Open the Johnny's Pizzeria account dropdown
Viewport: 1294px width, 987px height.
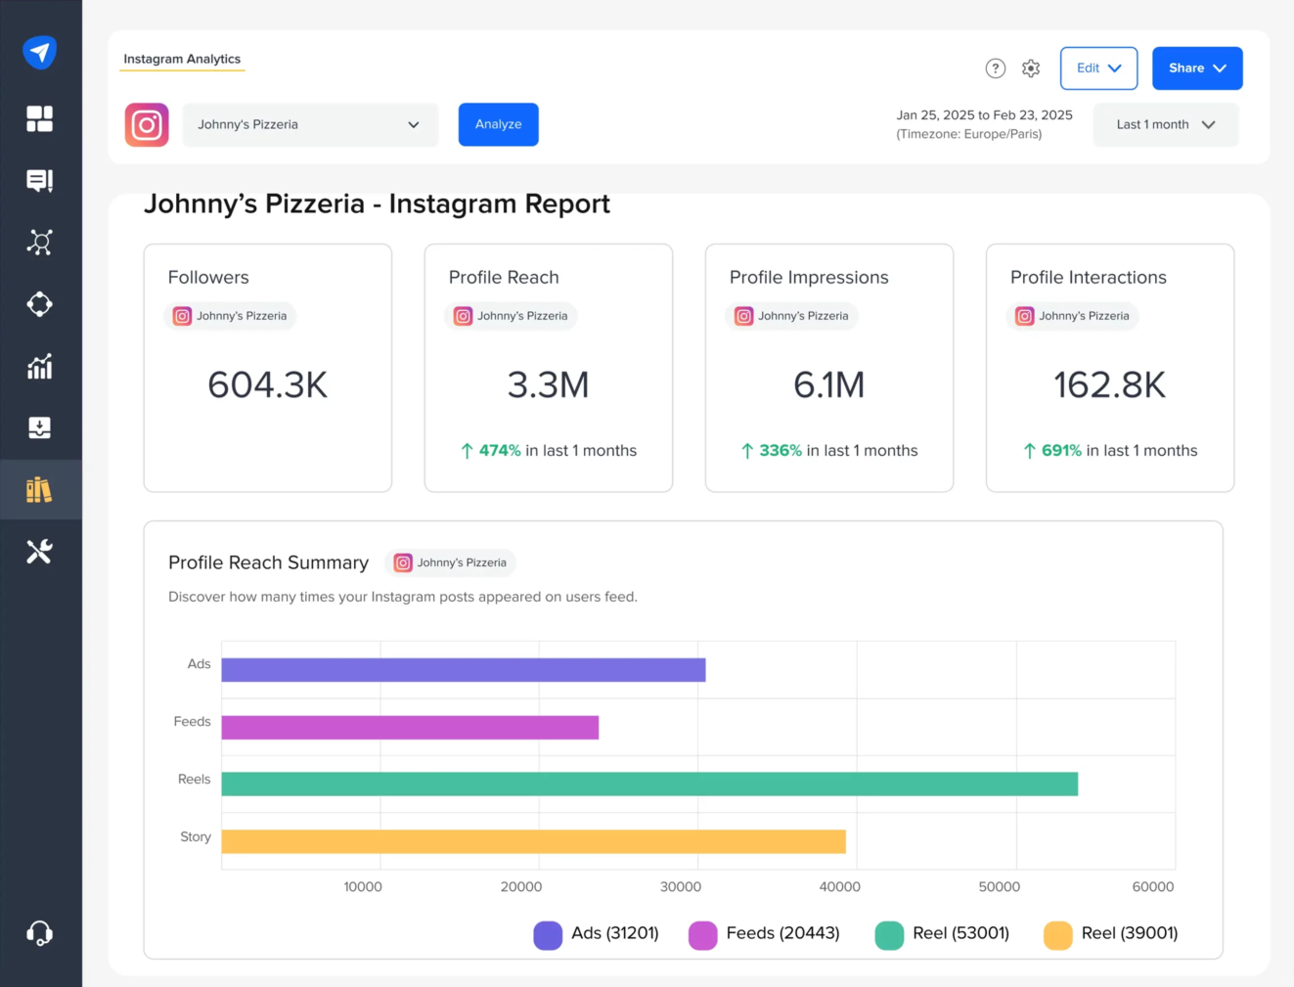pos(310,124)
